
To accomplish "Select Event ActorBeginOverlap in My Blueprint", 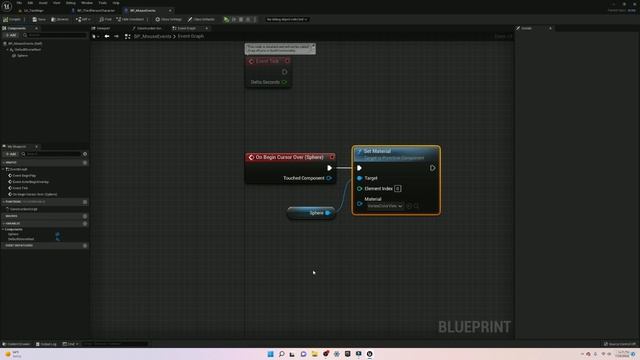I will (x=29, y=182).
